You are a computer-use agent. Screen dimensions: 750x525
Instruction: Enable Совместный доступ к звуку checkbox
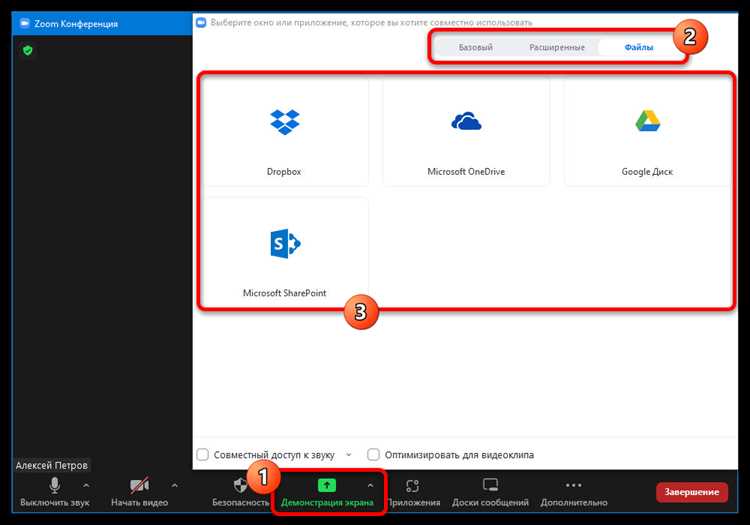pos(203,454)
